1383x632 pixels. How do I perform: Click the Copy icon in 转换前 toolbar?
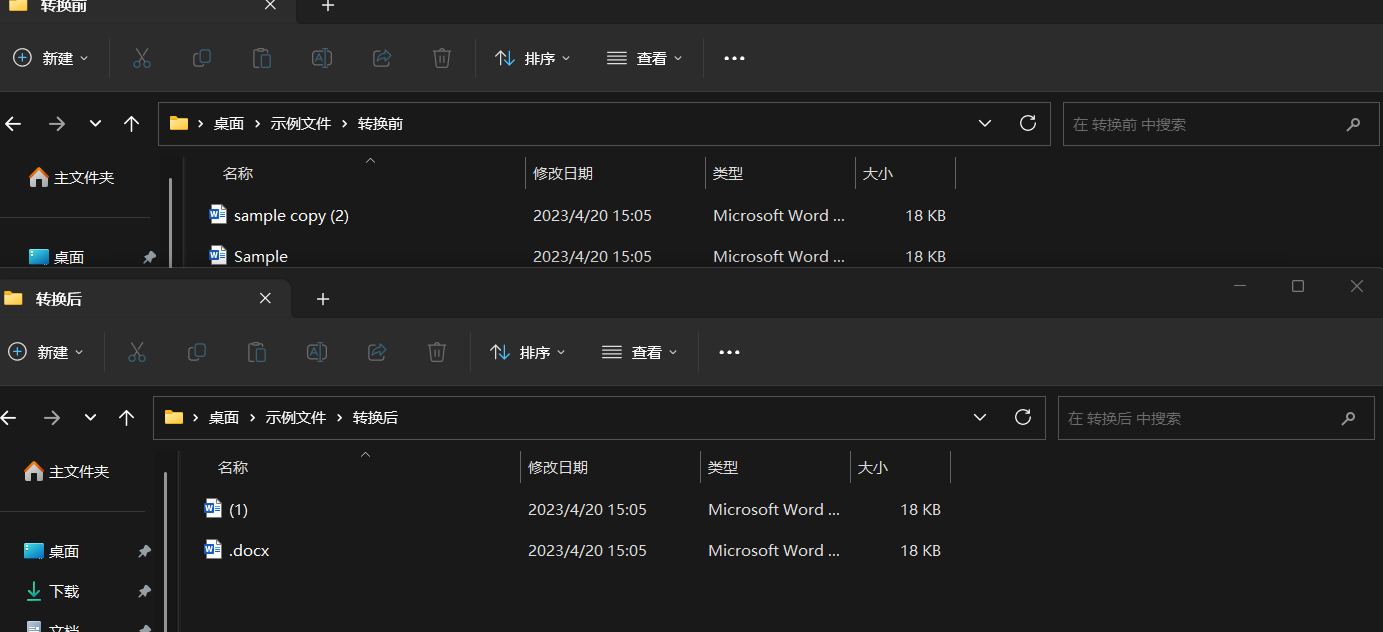click(x=202, y=57)
